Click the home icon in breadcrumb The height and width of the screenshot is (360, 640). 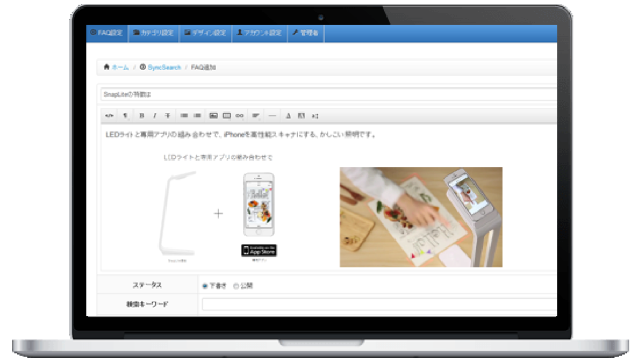click(107, 67)
